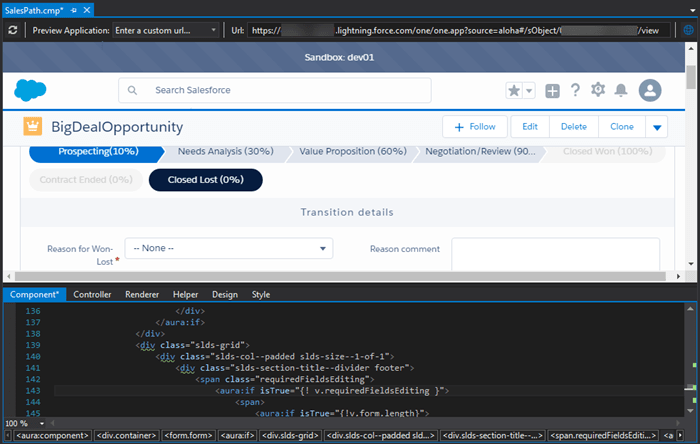The width and height of the screenshot is (700, 444).
Task: Click the div.container breadcrumb
Action: [x=127, y=436]
